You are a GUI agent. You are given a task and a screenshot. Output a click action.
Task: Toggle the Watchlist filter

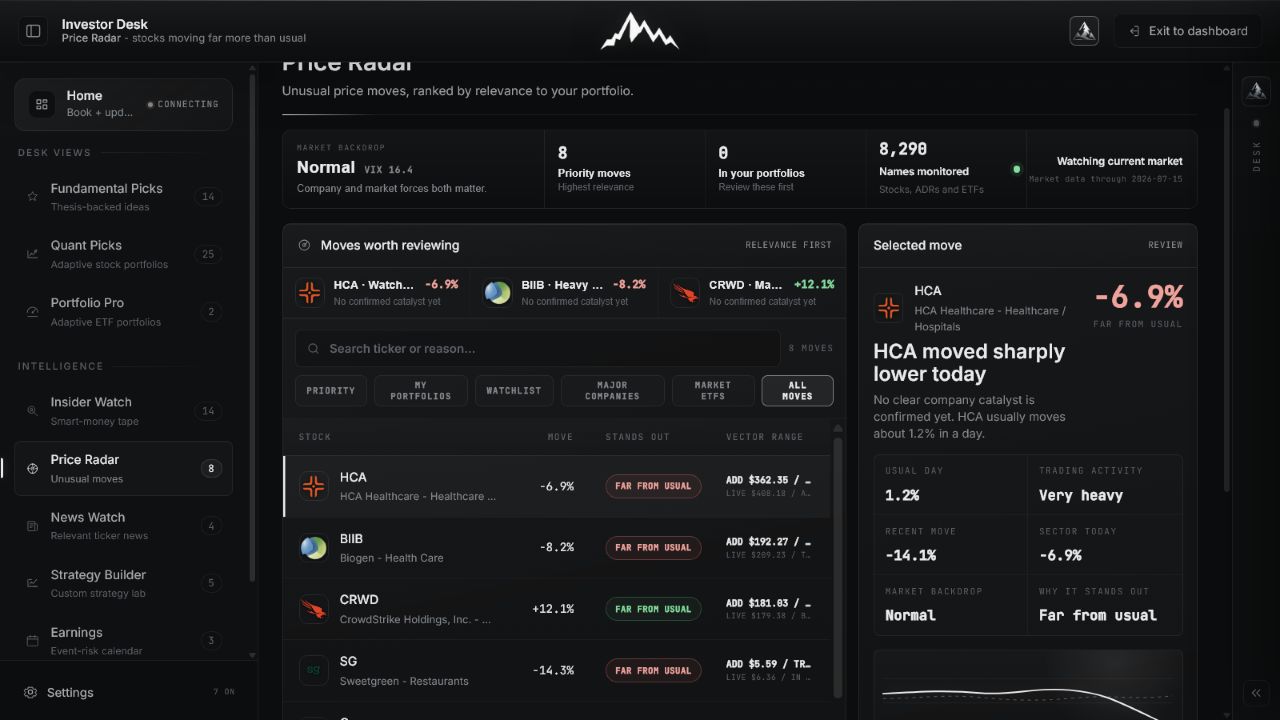pos(514,391)
